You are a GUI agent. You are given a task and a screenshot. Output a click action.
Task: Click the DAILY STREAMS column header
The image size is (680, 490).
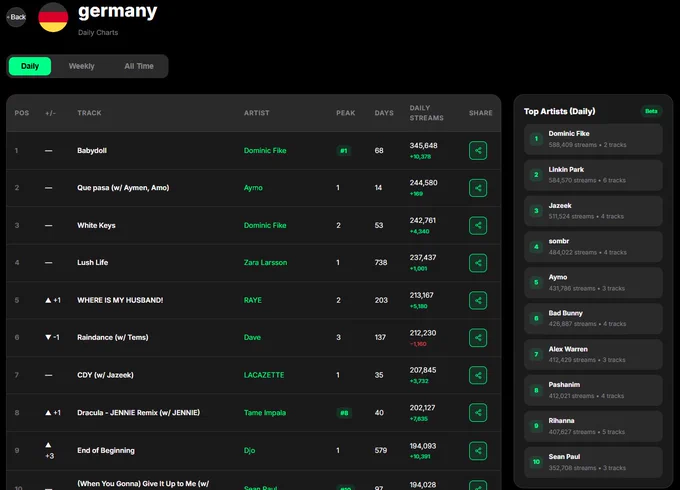(x=427, y=113)
